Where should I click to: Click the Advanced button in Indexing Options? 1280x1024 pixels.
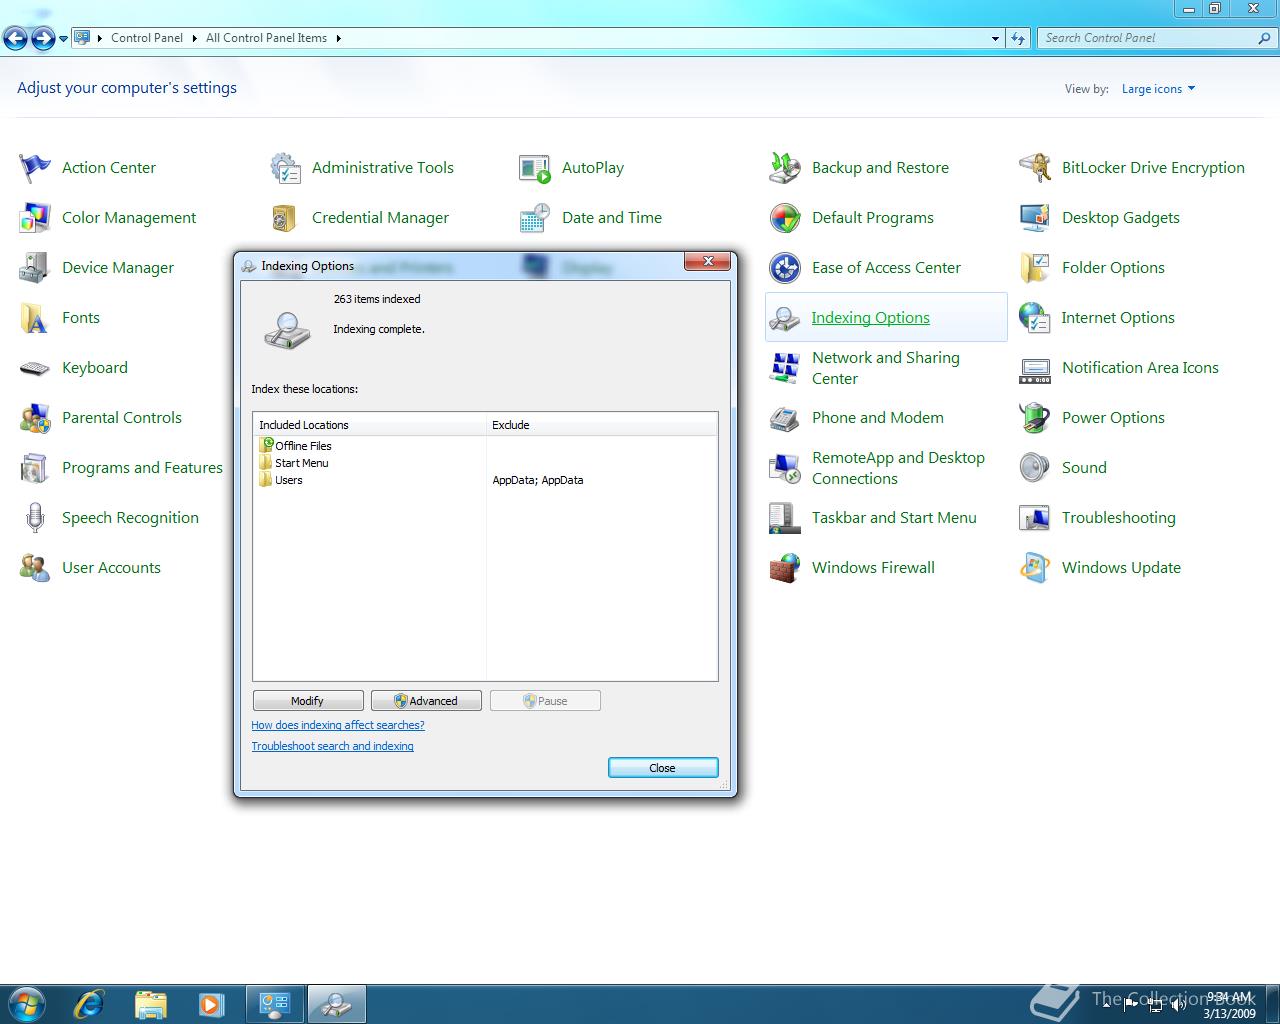[426, 701]
